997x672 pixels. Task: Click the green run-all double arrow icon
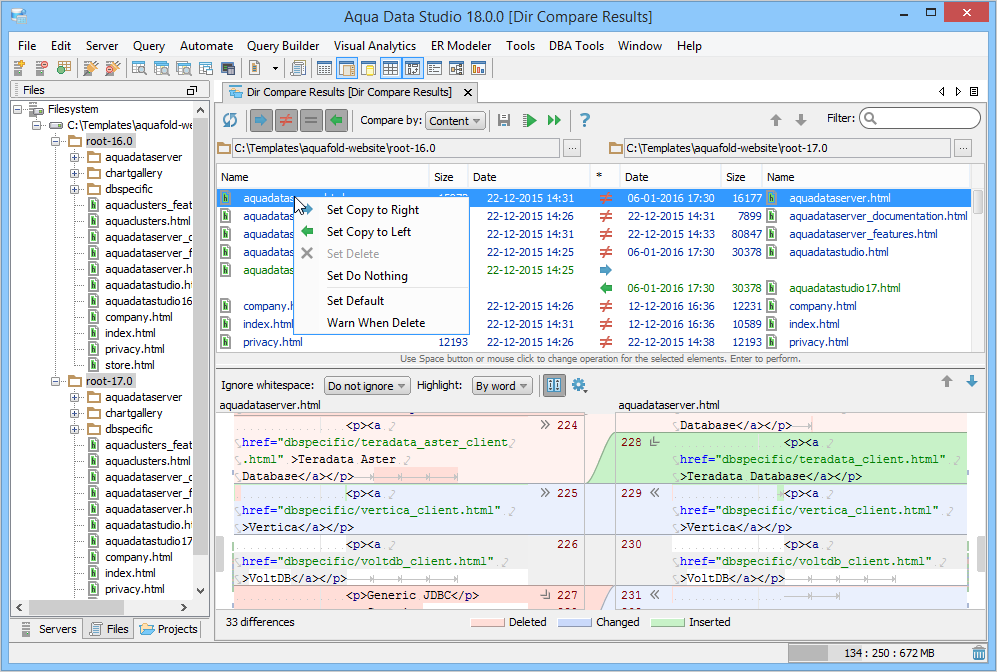click(555, 120)
